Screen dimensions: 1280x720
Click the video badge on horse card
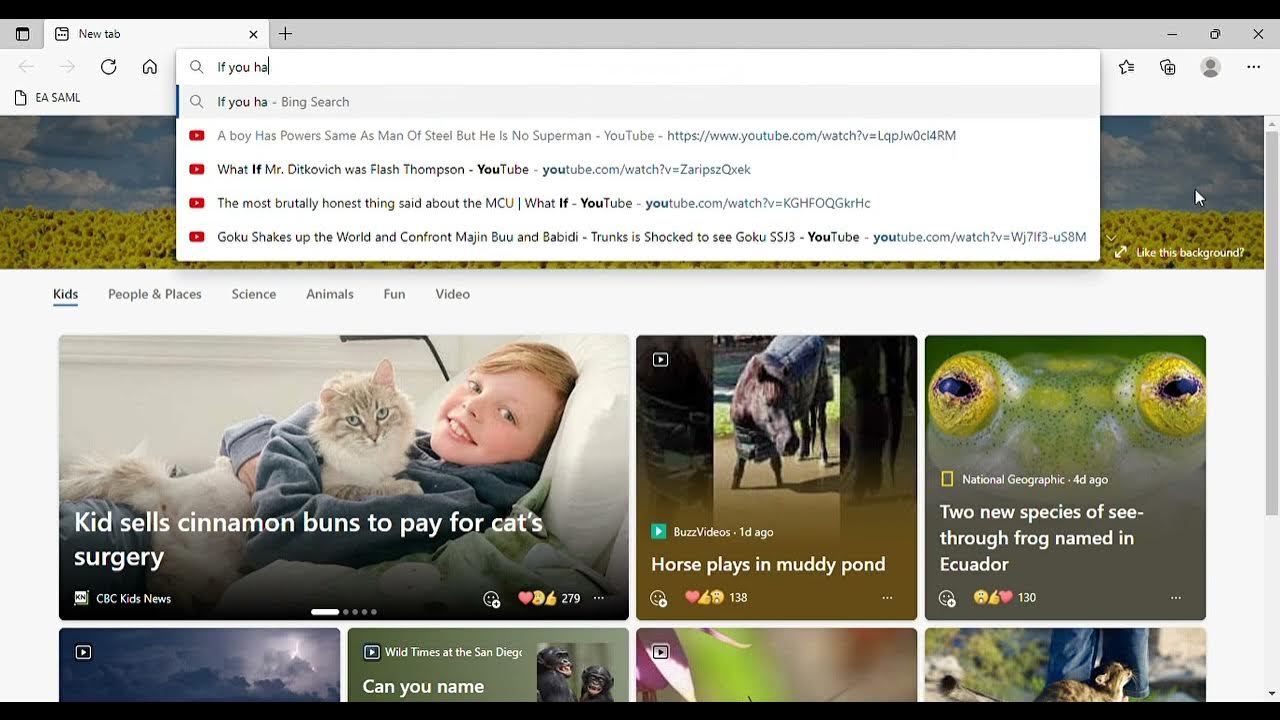(660, 359)
